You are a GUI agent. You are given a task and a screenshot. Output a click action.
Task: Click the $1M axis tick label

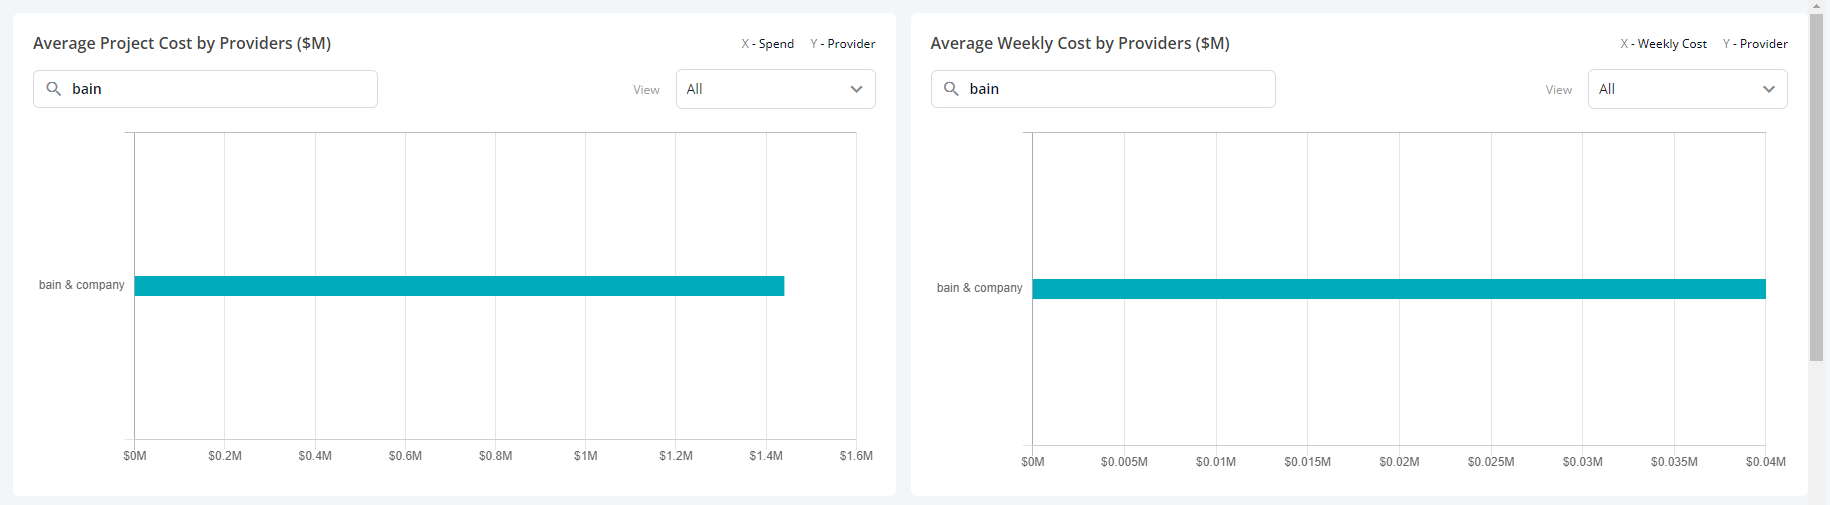point(586,456)
